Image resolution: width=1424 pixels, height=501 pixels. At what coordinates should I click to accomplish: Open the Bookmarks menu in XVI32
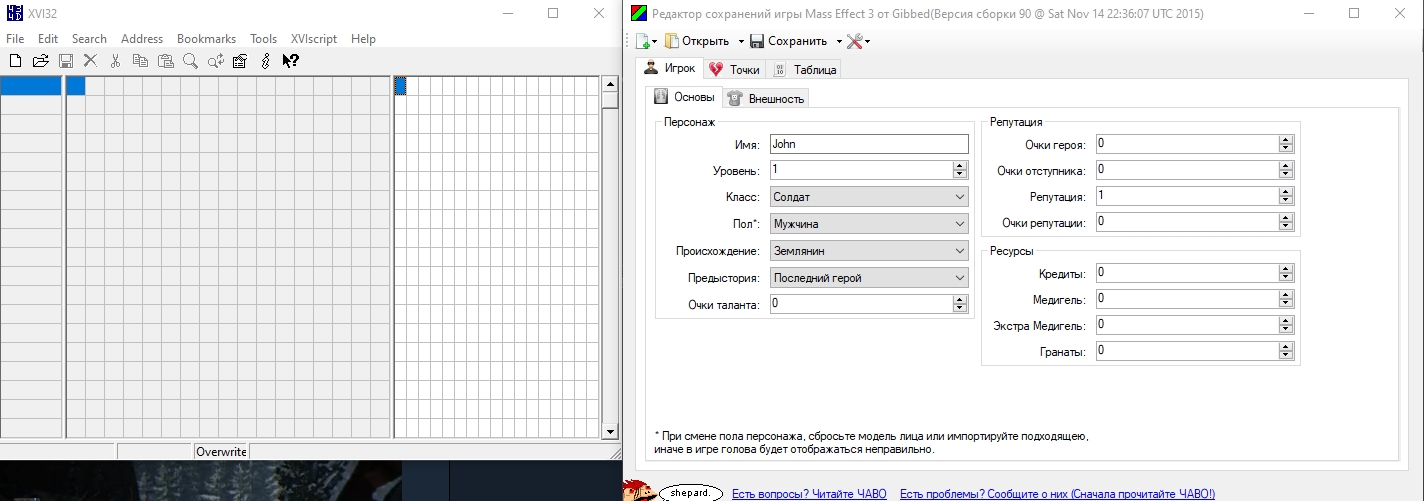206,39
